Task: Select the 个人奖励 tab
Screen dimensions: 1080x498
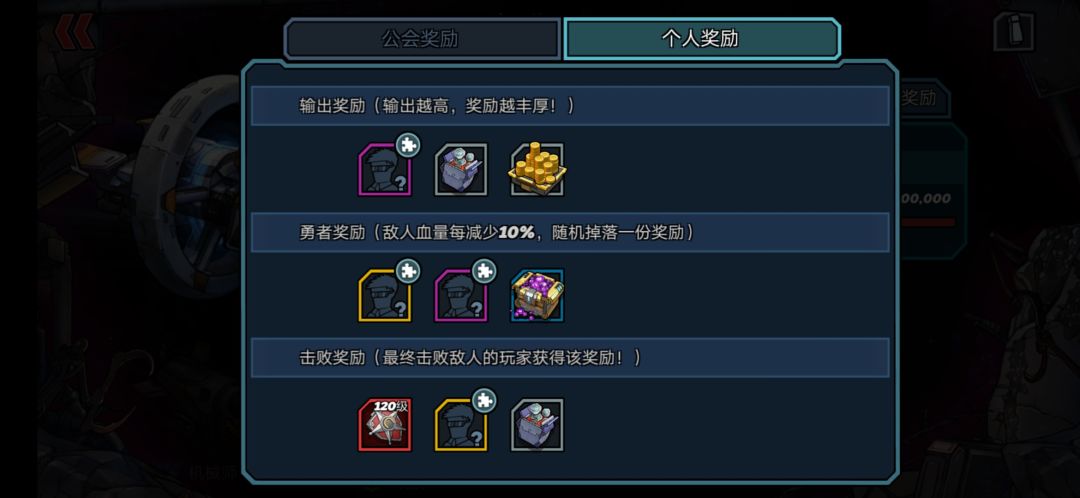Action: [x=701, y=39]
